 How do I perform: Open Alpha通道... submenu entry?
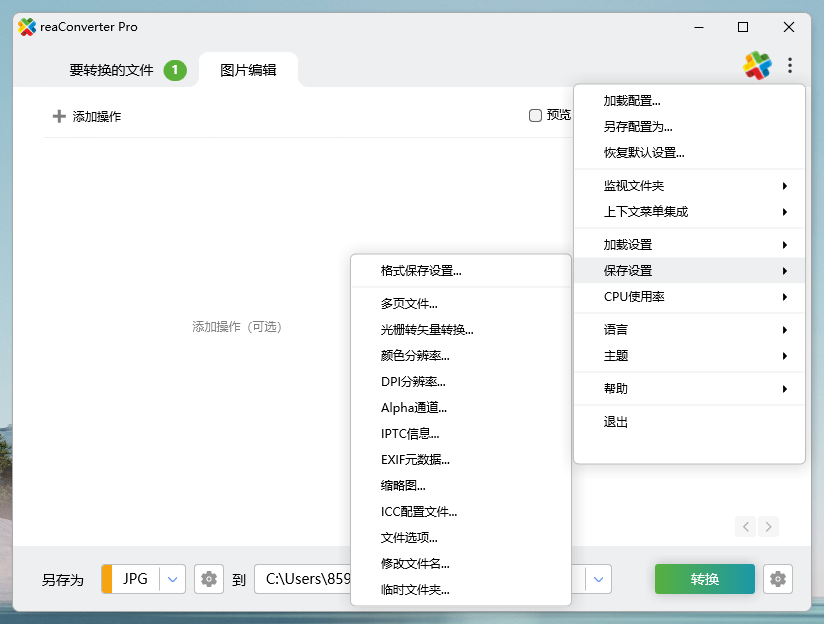pos(461,407)
